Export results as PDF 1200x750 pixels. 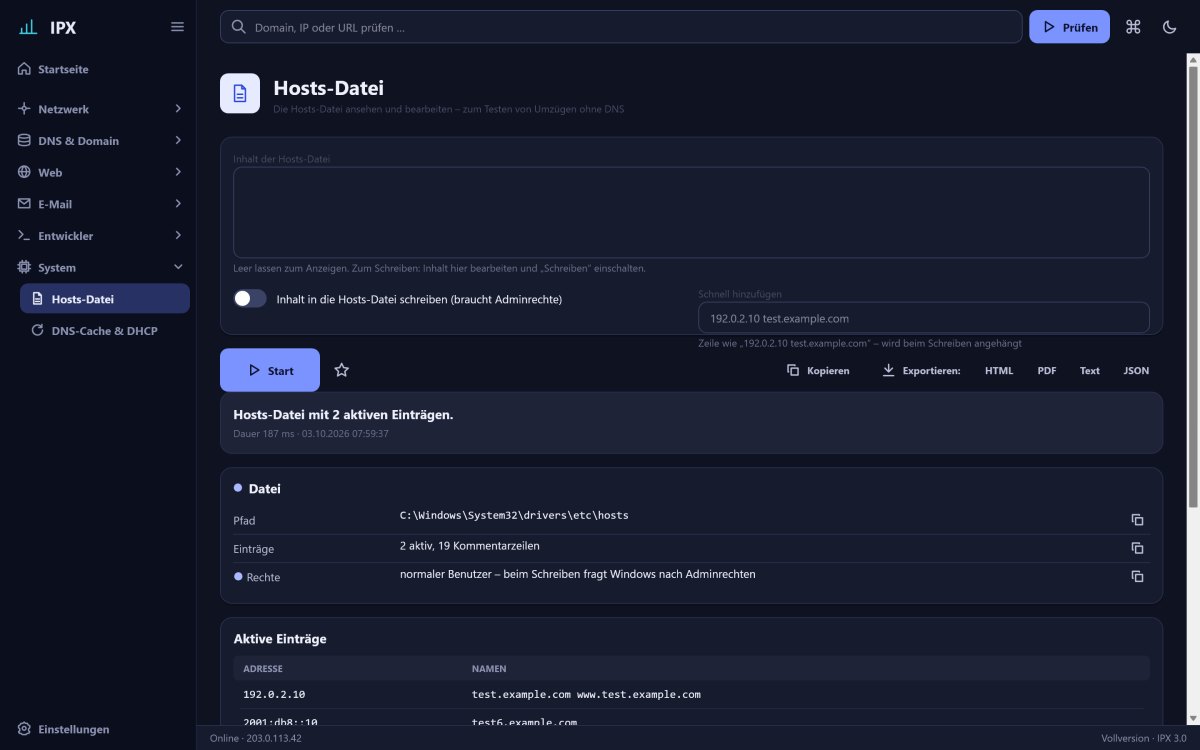[1047, 370]
